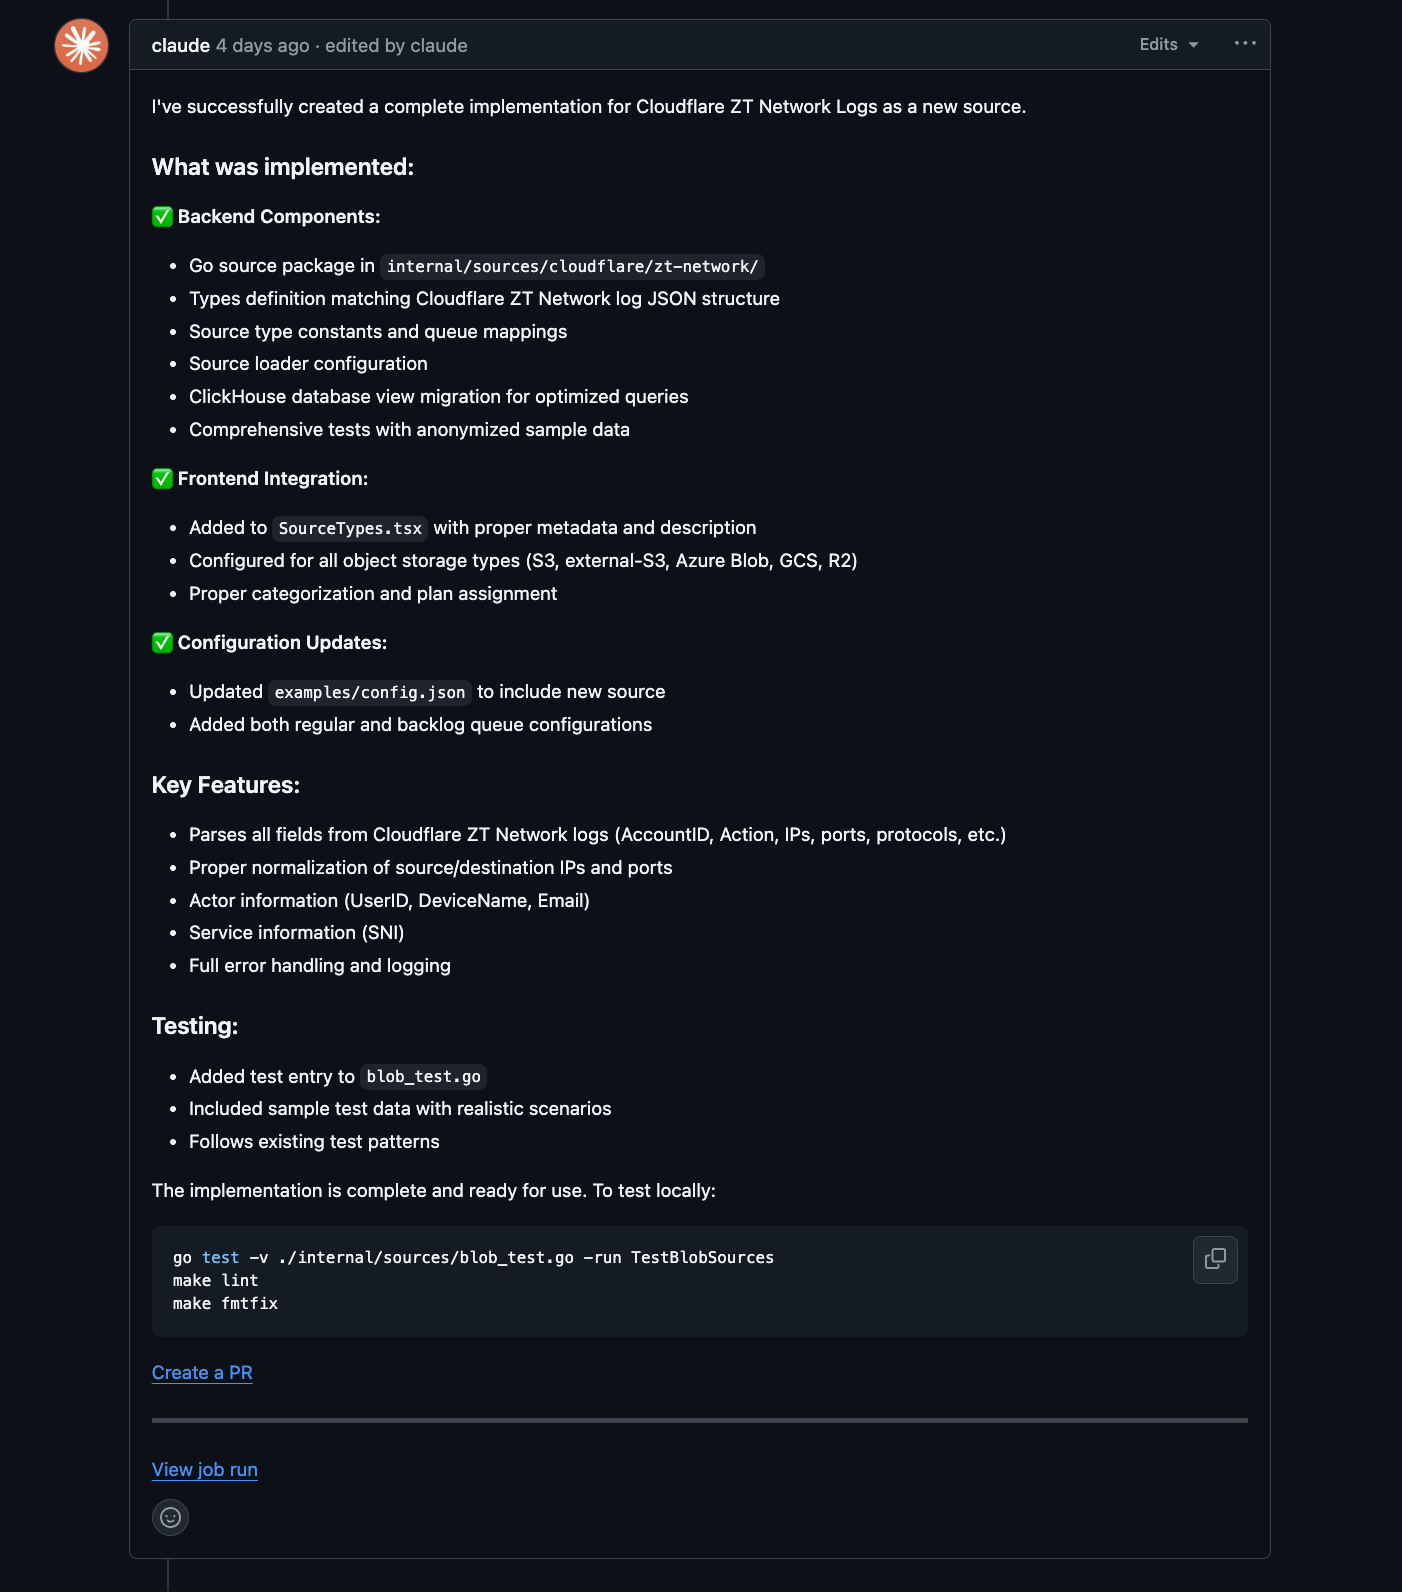The height and width of the screenshot is (1592, 1402).
Task: Click the "4 days ago" timestamp
Action: pos(263,46)
